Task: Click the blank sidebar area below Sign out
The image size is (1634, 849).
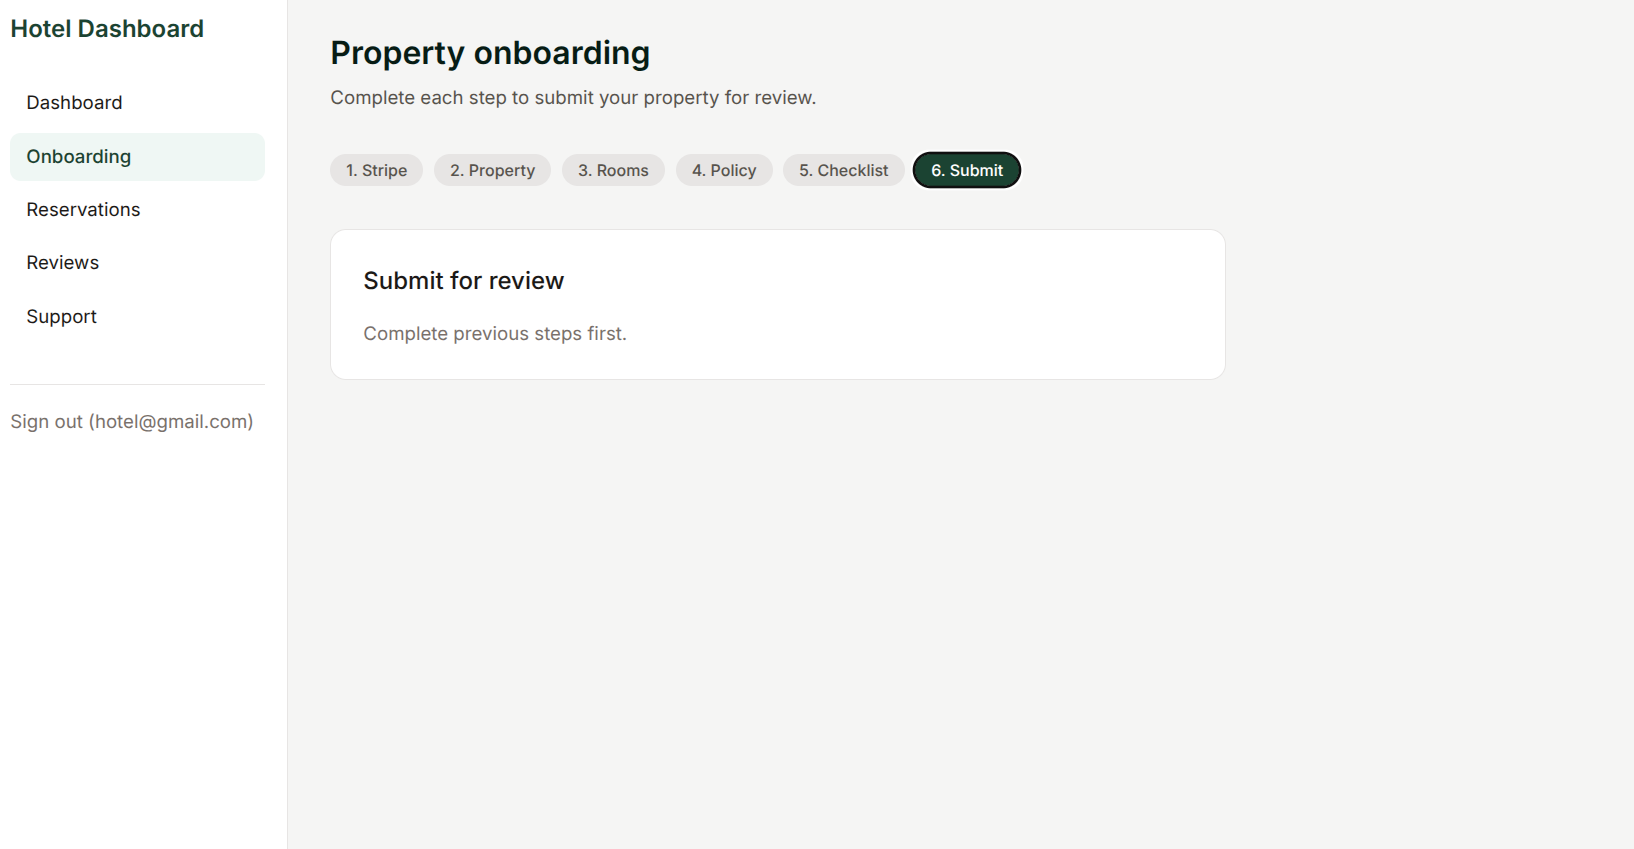Action: tap(143, 640)
